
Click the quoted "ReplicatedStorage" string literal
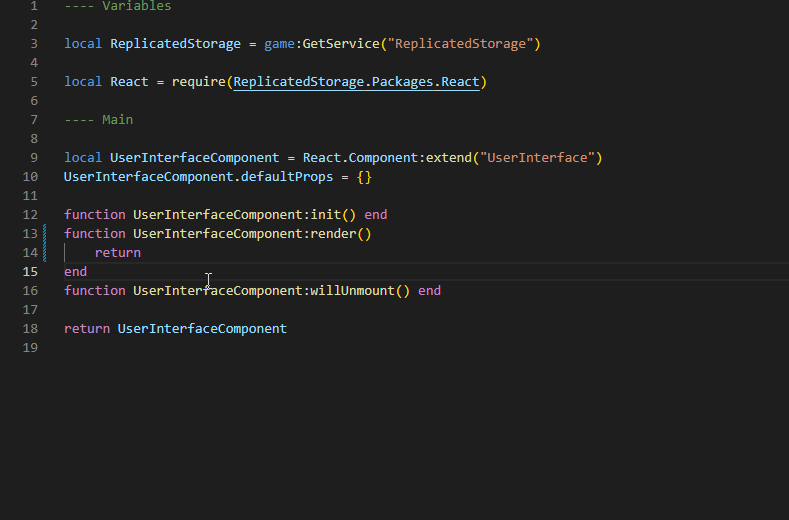tap(460, 44)
